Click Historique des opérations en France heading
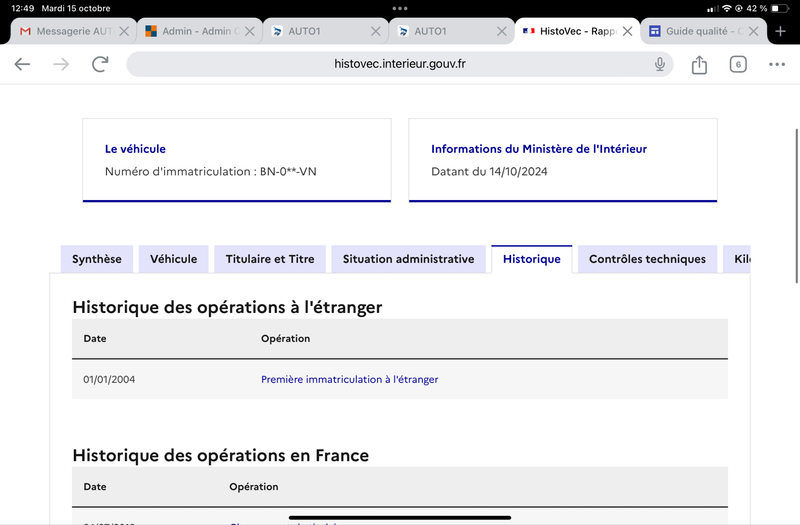This screenshot has height=525, width=800. (220, 455)
